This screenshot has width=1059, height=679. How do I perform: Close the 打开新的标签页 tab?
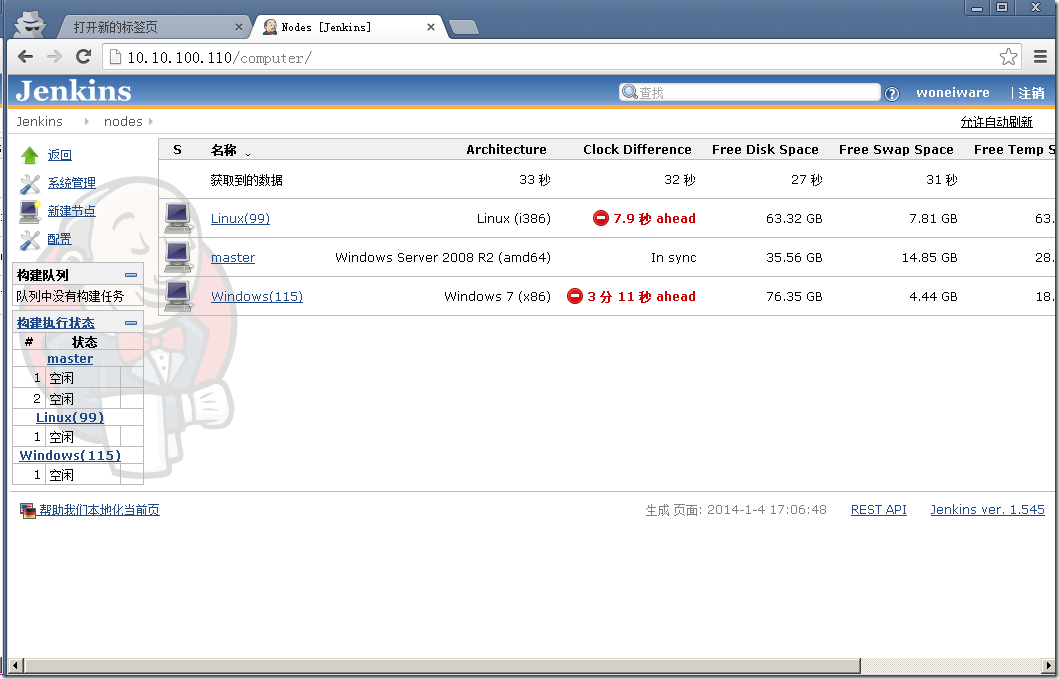[238, 27]
